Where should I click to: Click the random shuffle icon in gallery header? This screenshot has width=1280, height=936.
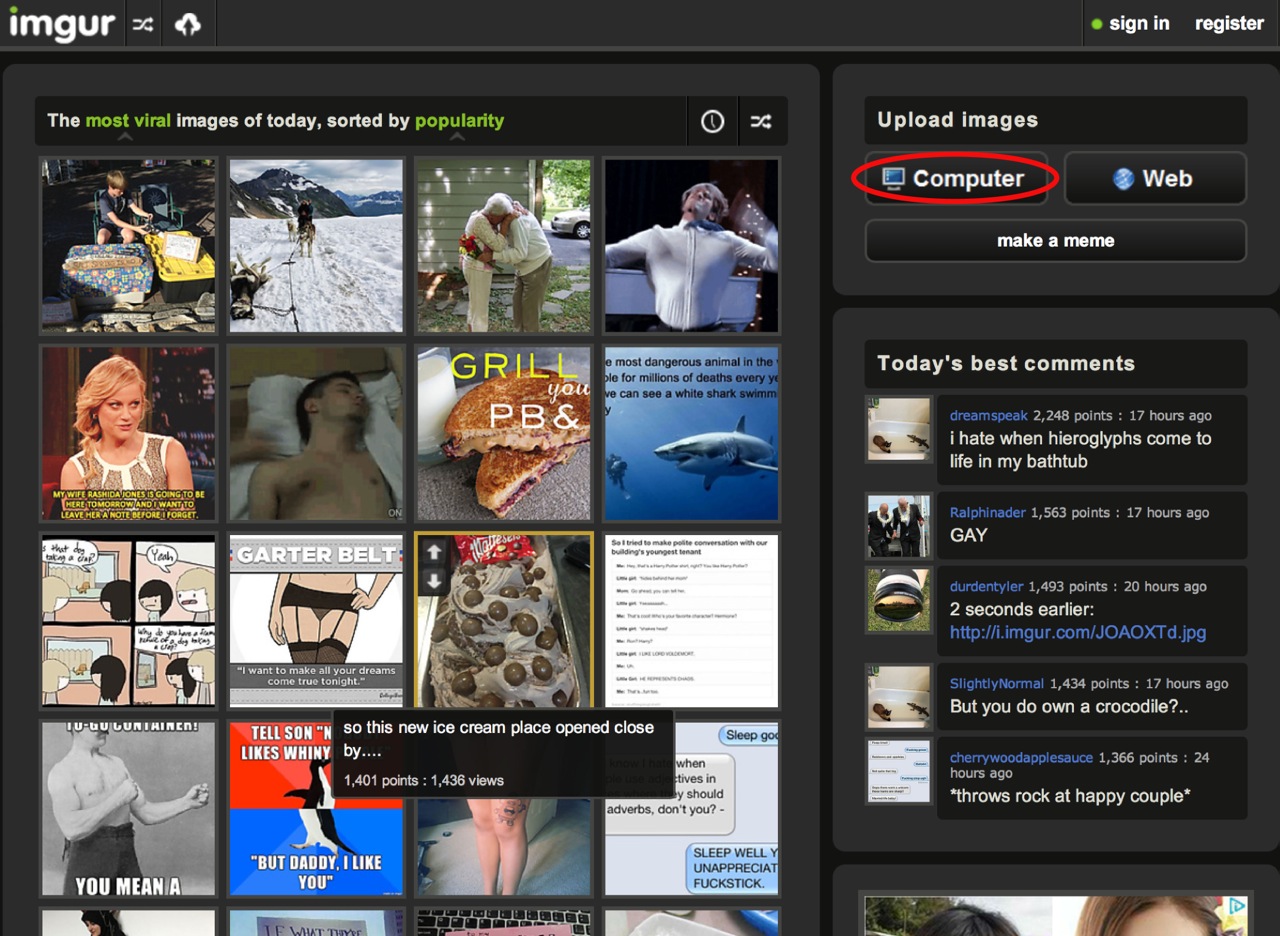(762, 121)
